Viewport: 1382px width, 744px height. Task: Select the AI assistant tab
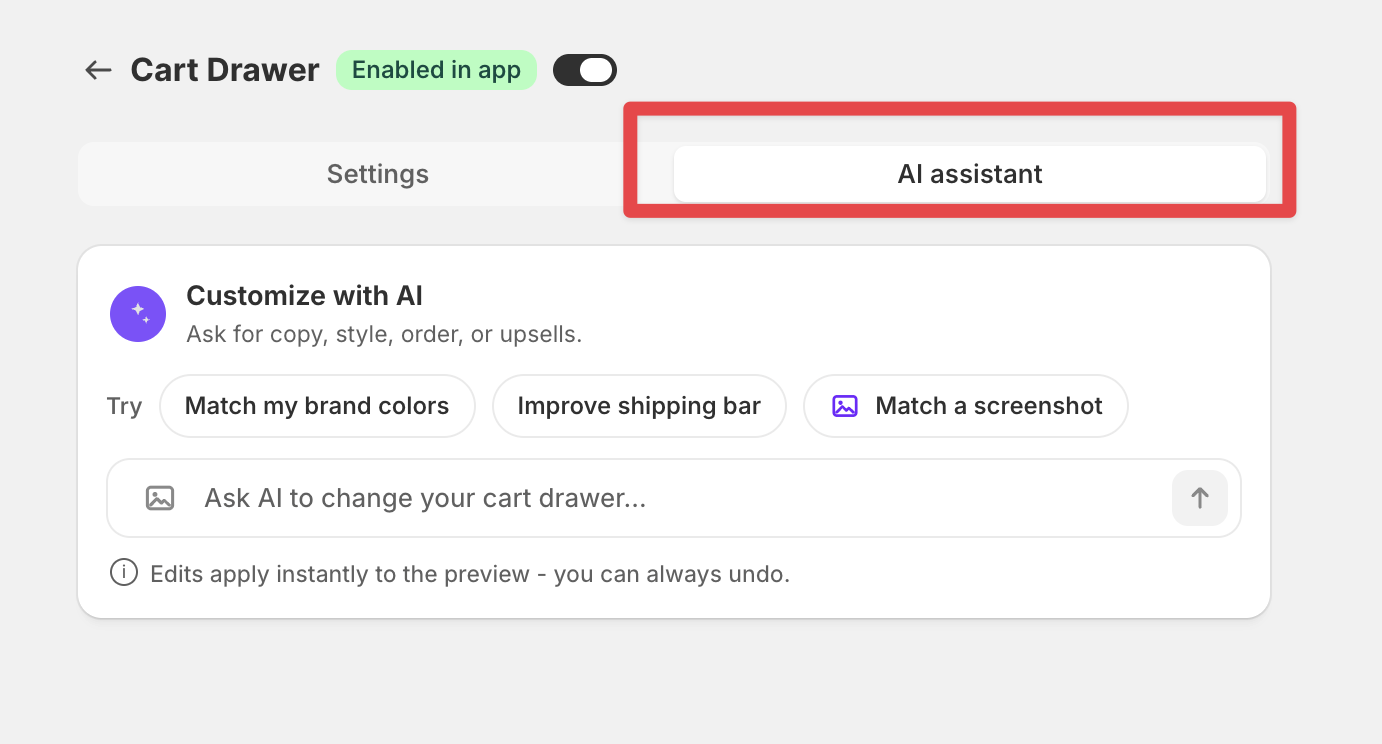tap(970, 174)
